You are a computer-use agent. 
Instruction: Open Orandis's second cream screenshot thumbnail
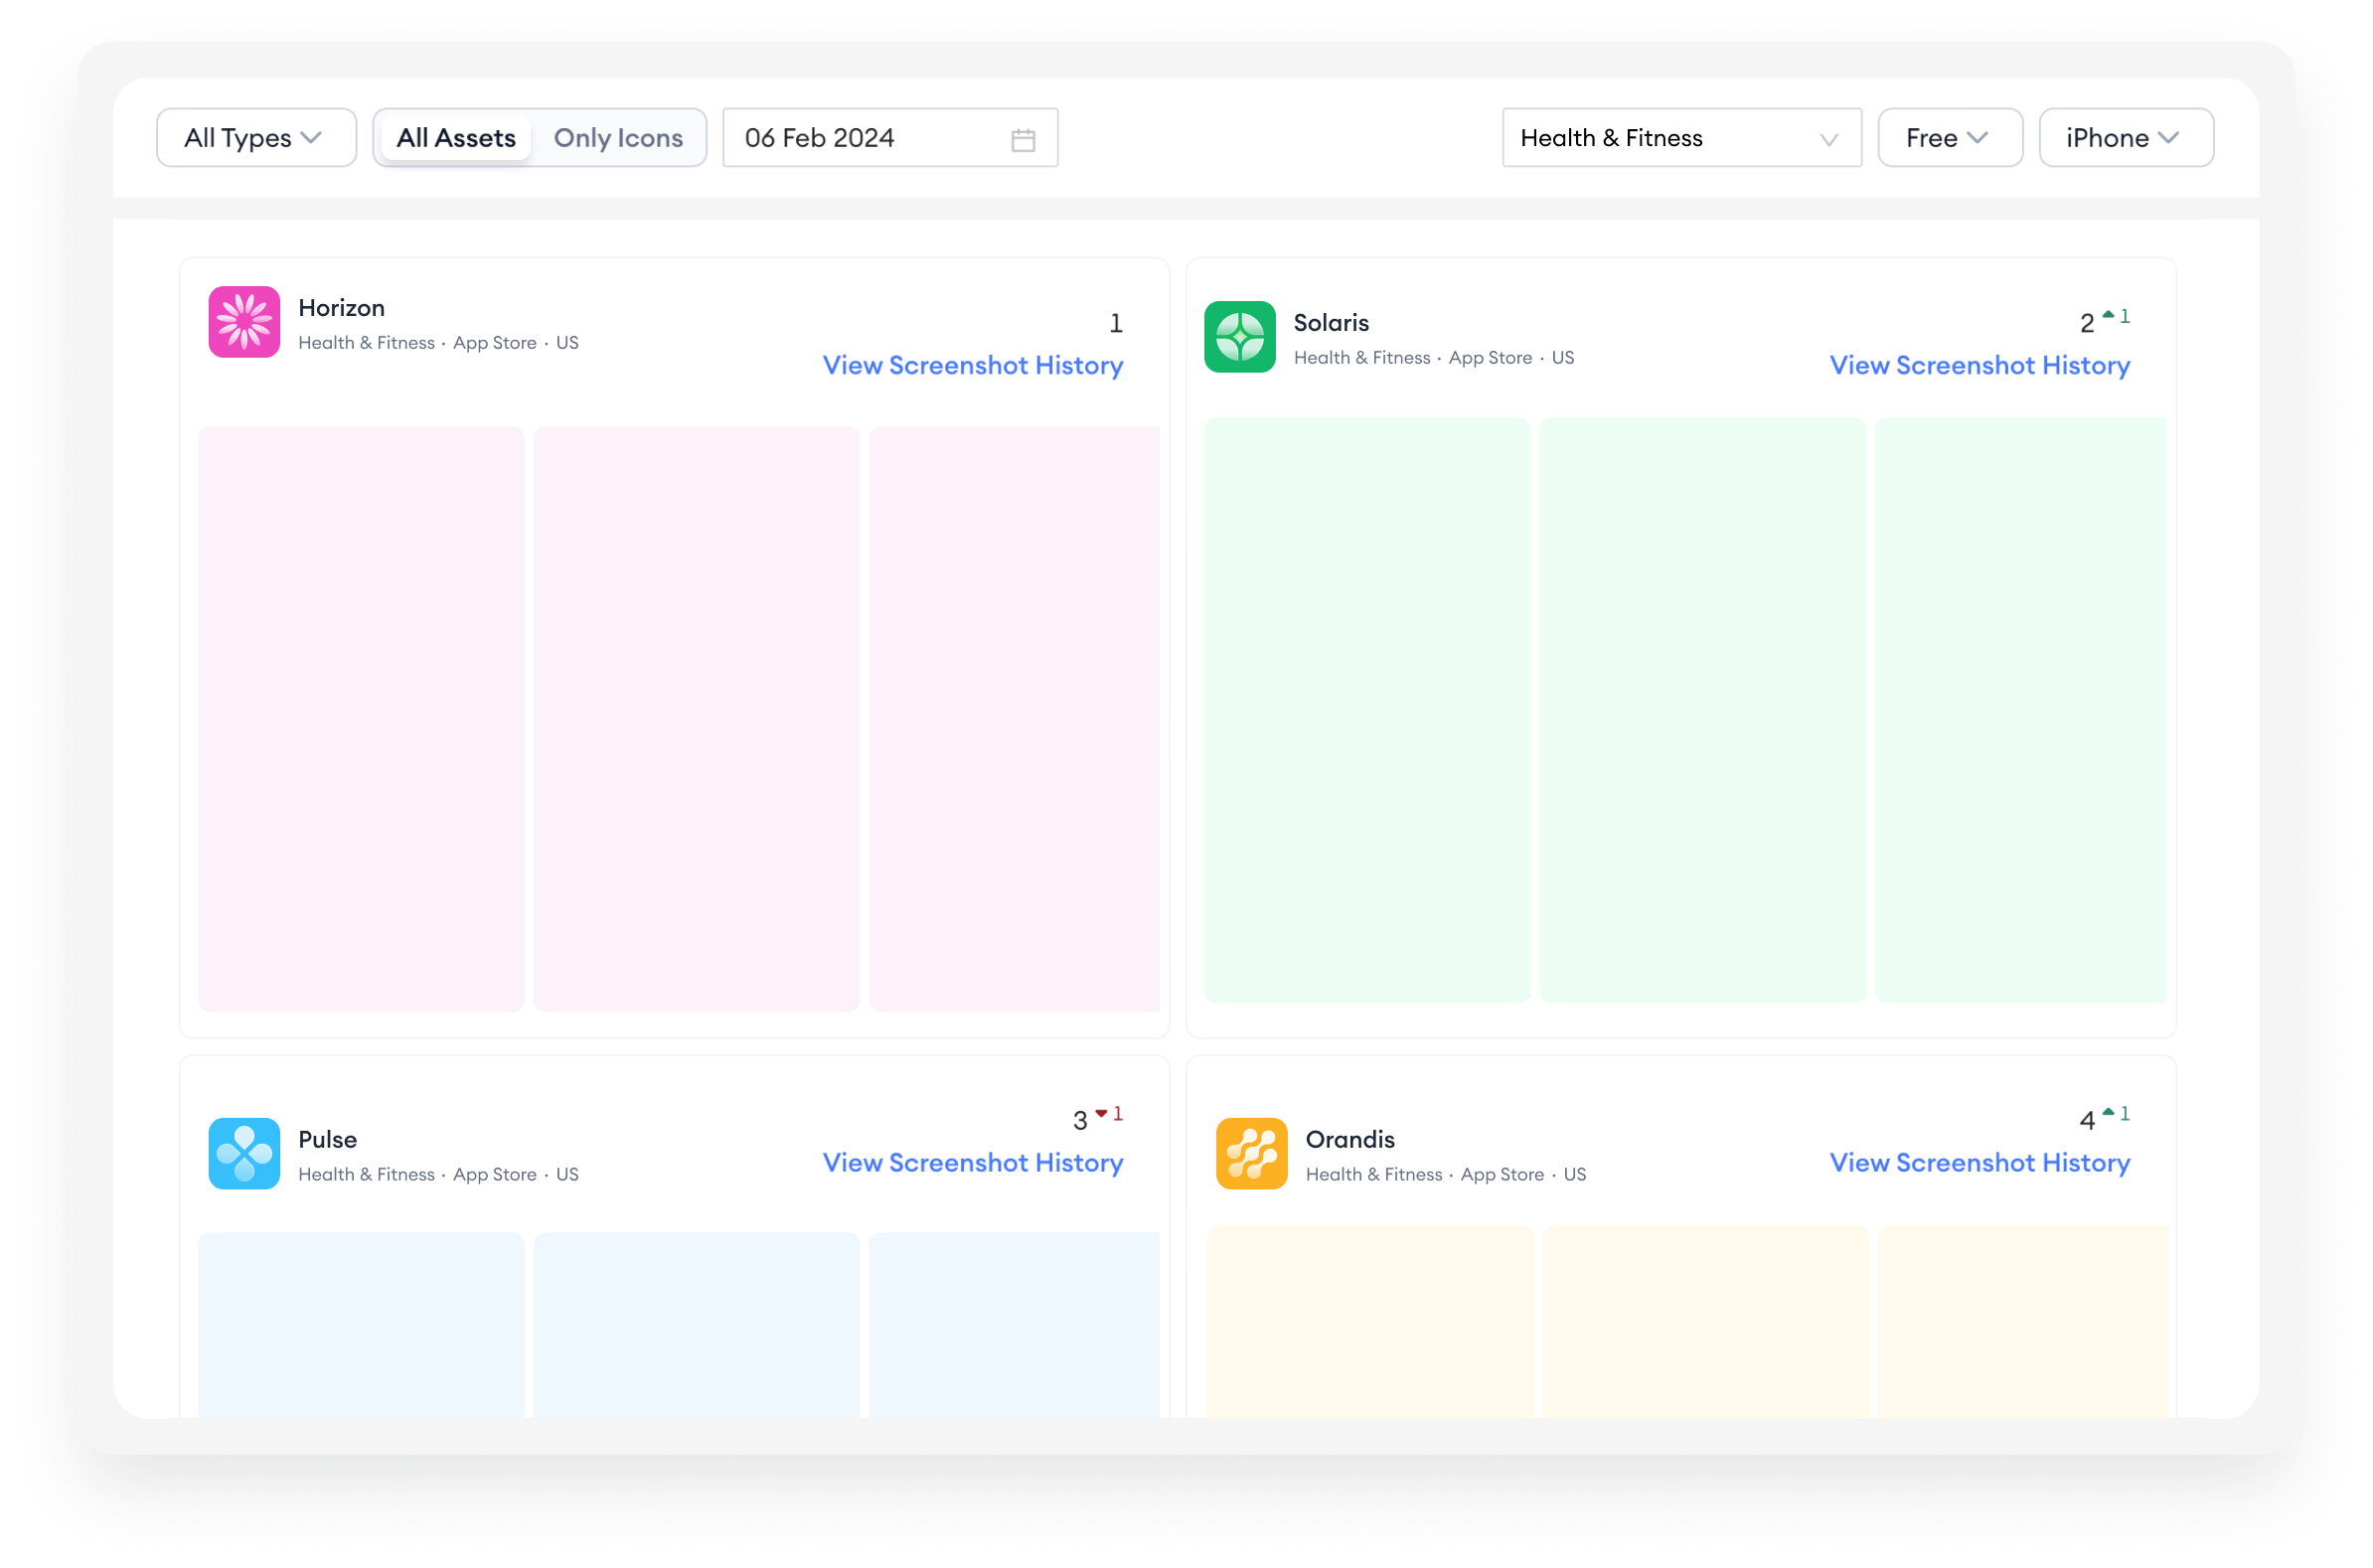(1705, 1321)
